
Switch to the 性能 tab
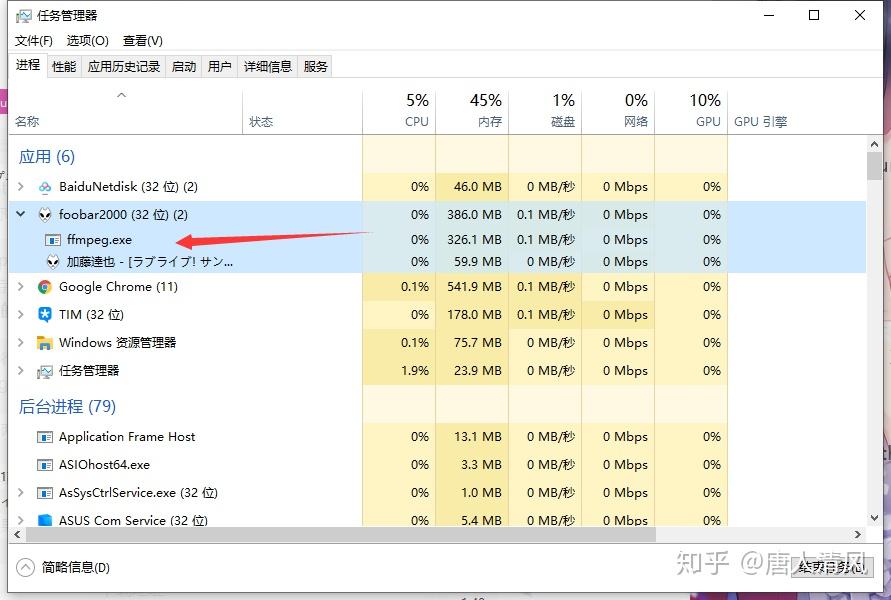click(x=62, y=66)
